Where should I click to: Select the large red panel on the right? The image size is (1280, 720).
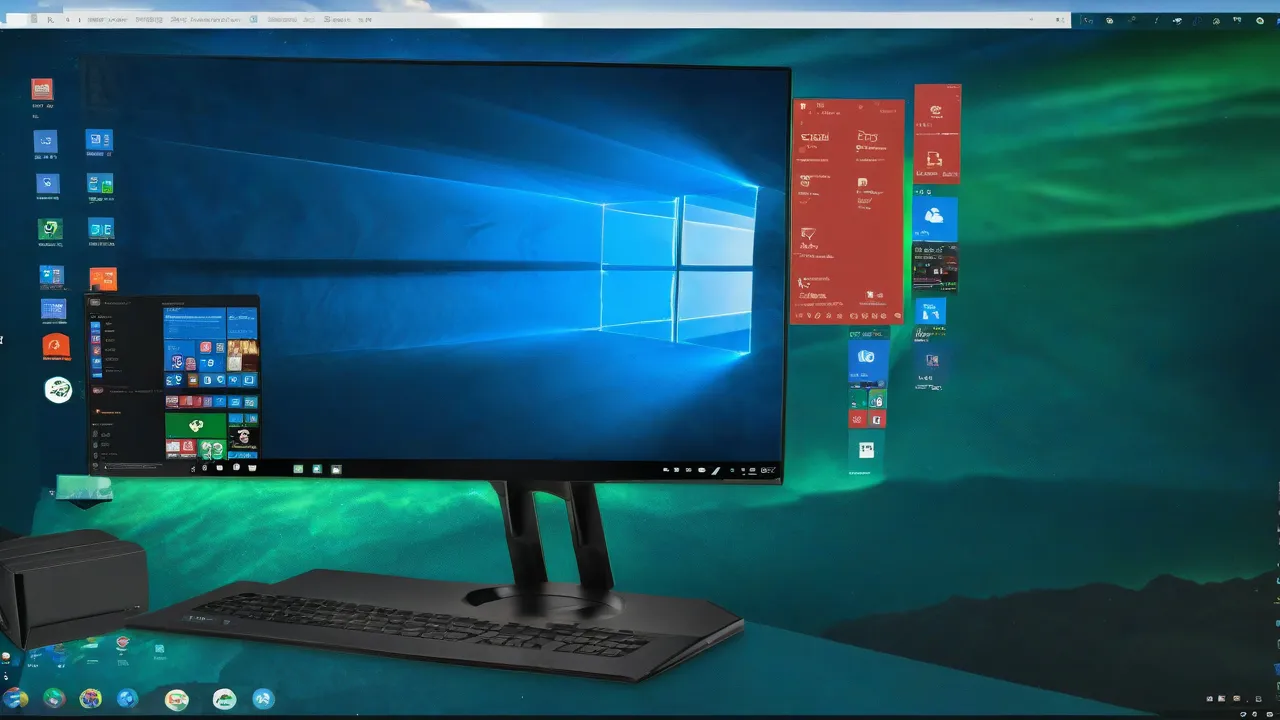point(848,211)
